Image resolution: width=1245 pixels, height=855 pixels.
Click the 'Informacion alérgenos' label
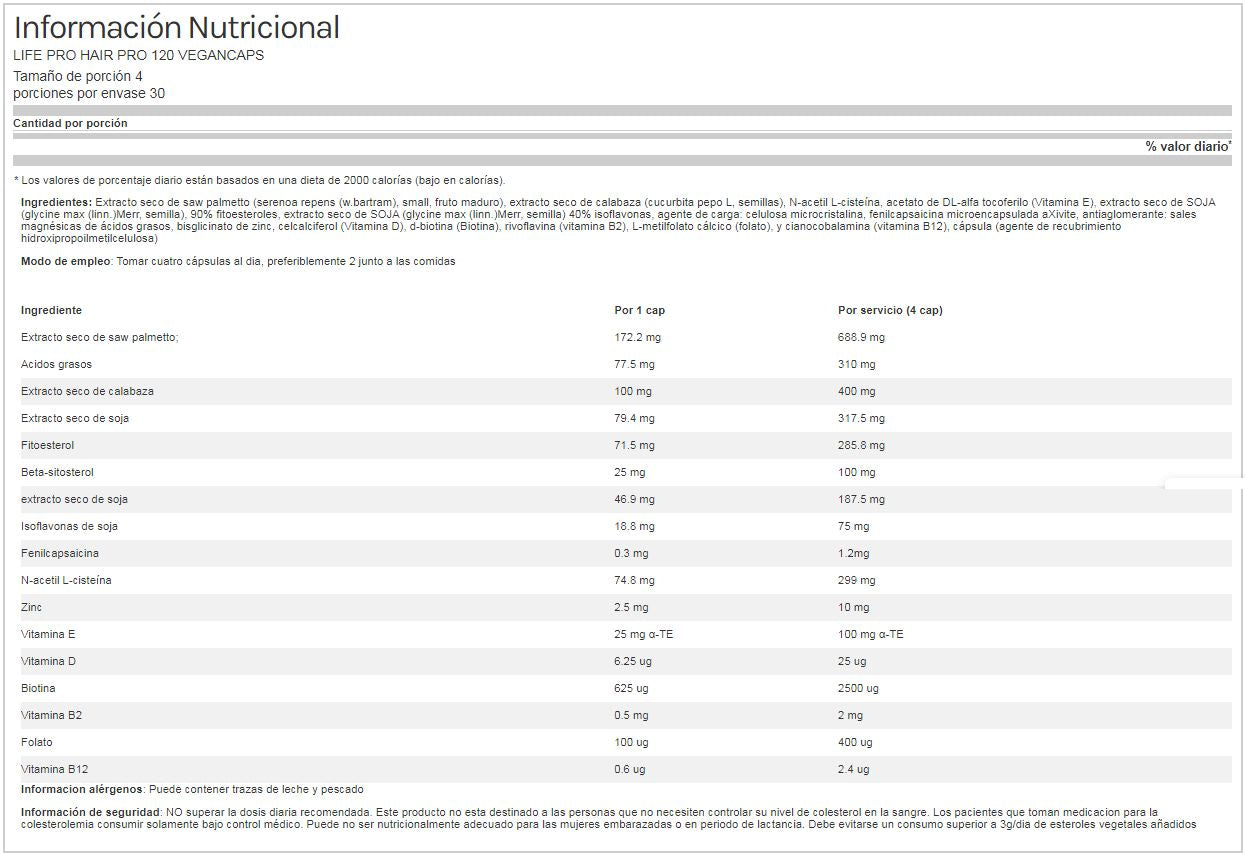[x=83, y=790]
